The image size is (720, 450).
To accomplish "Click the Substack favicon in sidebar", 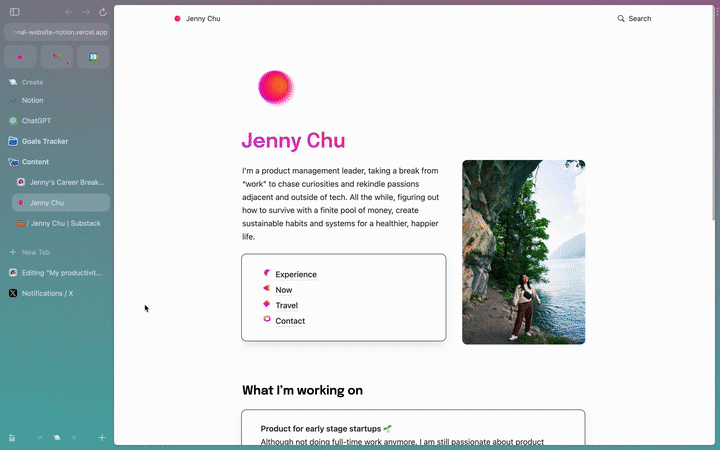I will coord(21,223).
